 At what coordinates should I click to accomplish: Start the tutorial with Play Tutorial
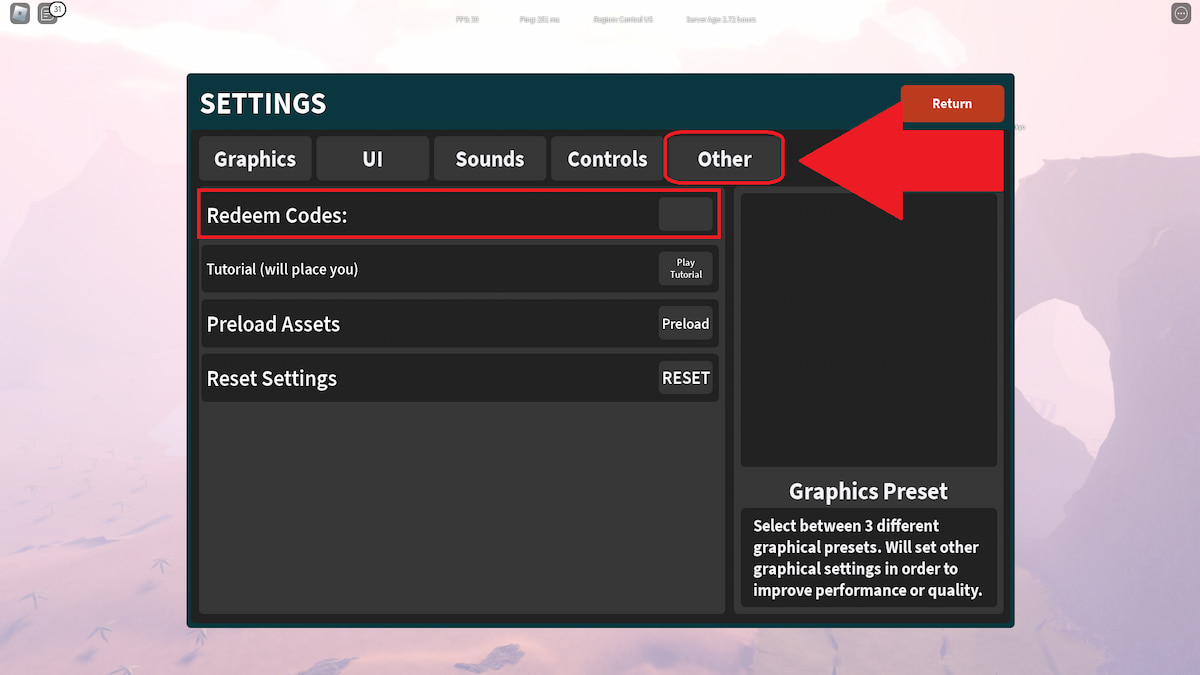[x=685, y=268]
